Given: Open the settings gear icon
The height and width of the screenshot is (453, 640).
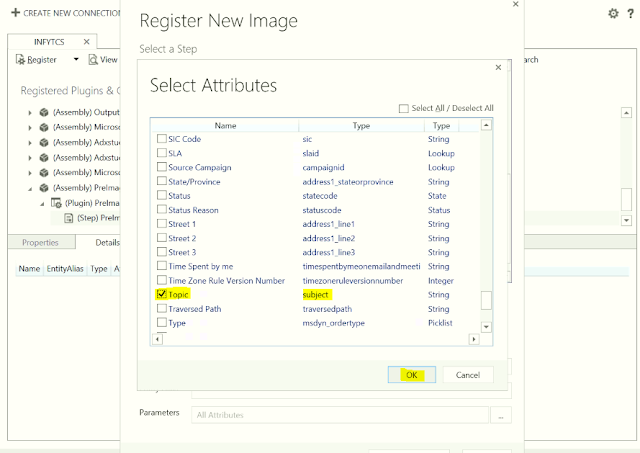Looking at the screenshot, I should coord(614,13).
